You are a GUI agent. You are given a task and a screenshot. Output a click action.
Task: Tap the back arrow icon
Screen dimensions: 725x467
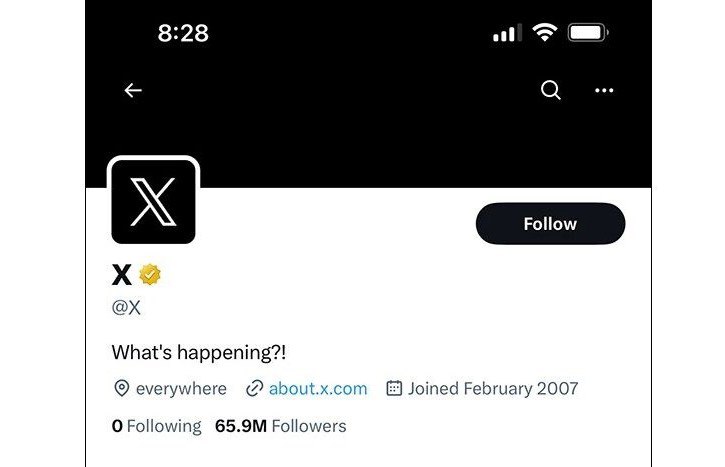pos(133,91)
